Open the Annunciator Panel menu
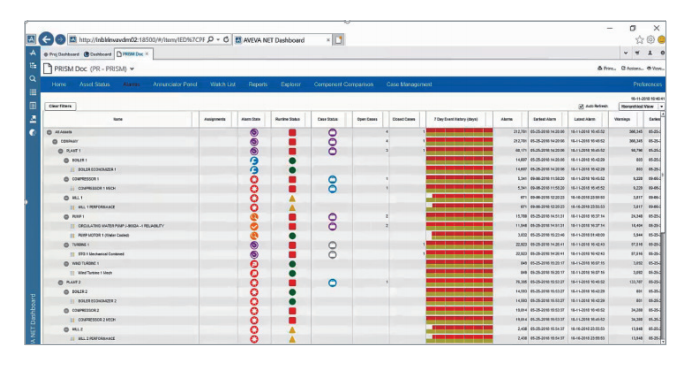The image size is (687, 367). (175, 84)
